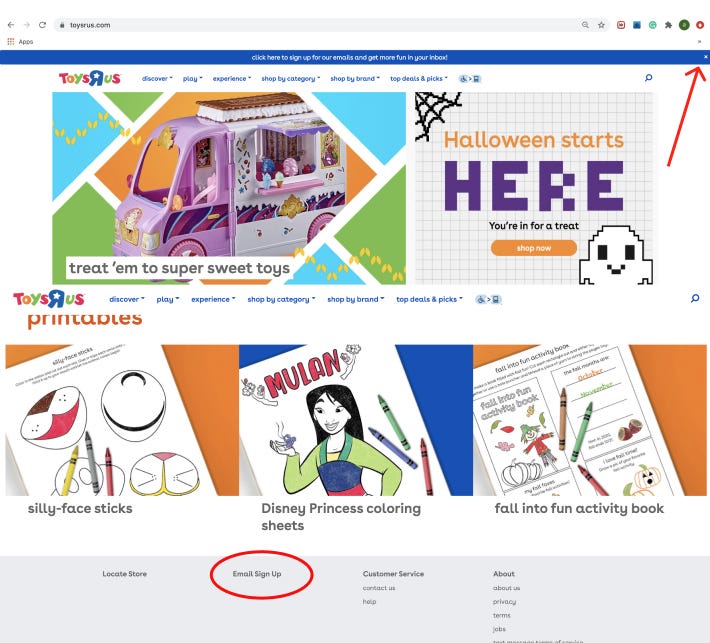This screenshot has height=643, width=710.
Task: Click the accessibility icon in lower header
Action: coord(488,299)
